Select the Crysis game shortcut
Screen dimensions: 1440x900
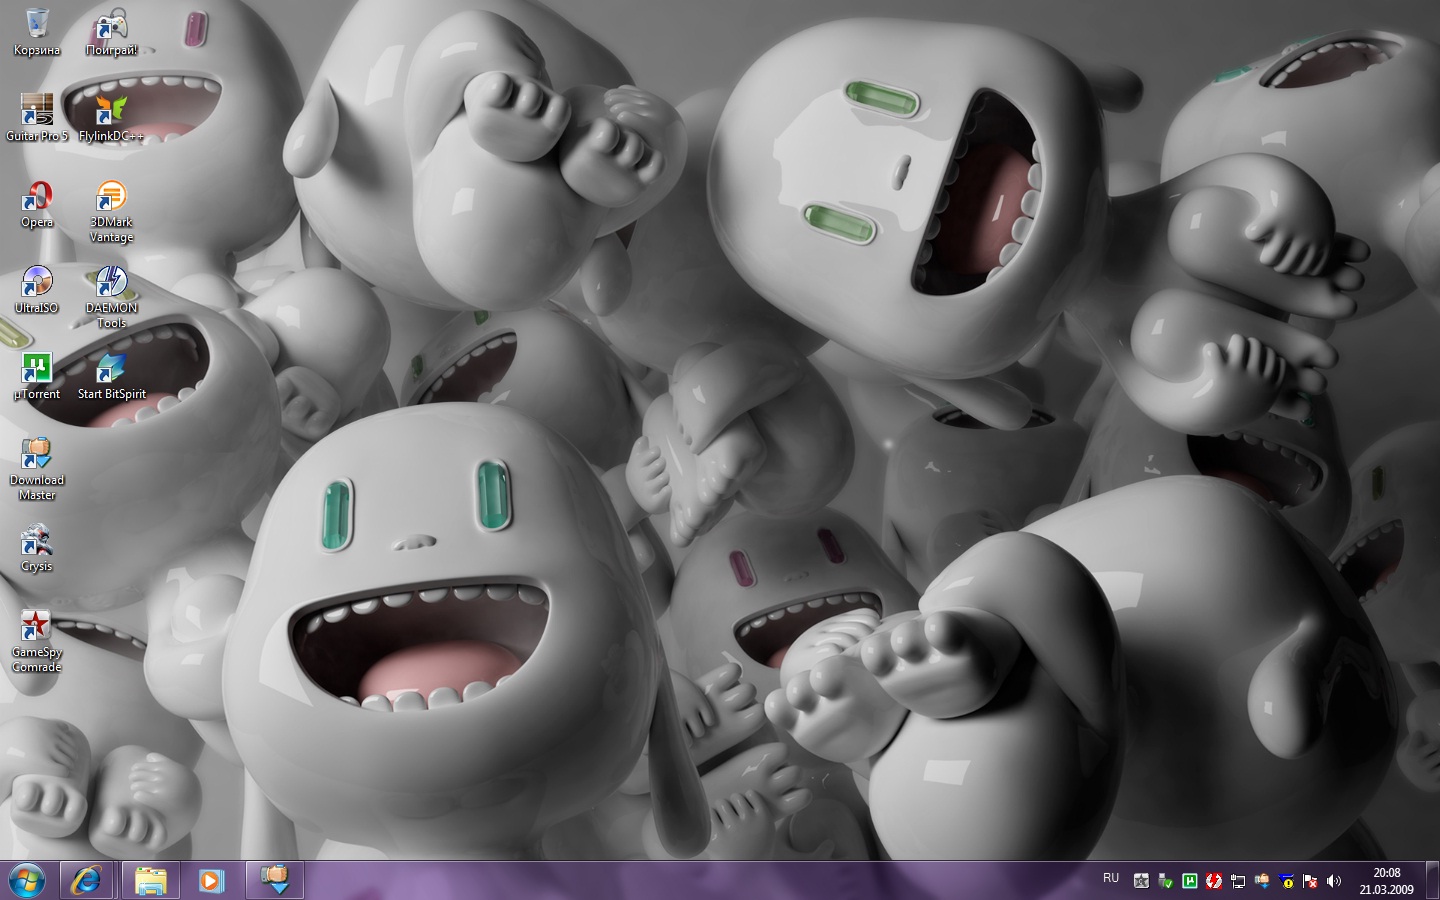point(36,541)
